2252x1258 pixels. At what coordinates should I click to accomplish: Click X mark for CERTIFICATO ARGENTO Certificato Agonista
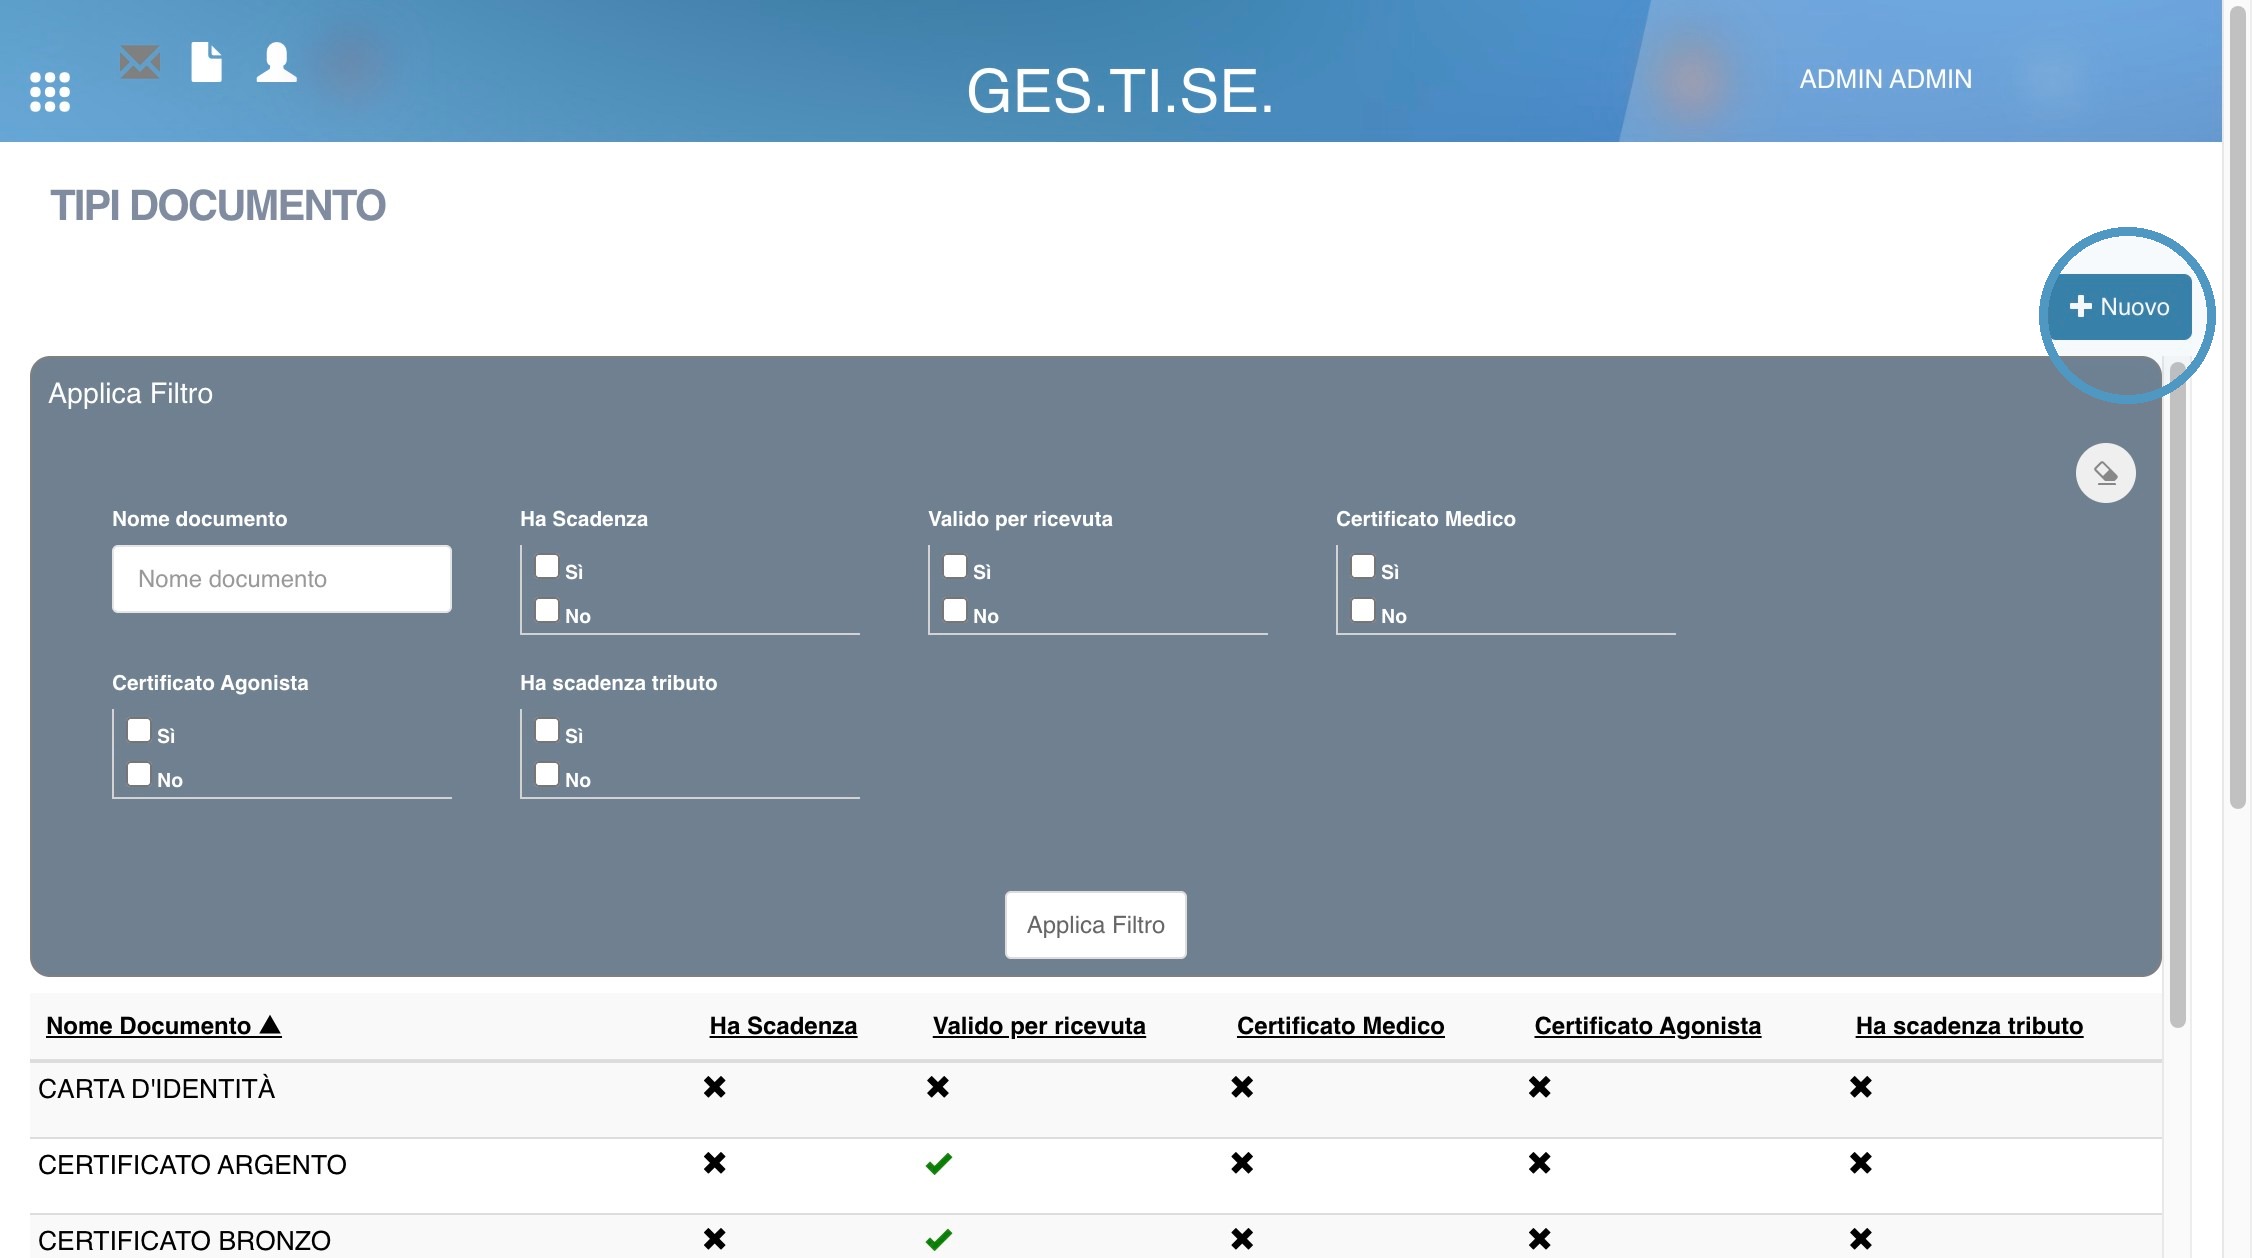click(1539, 1163)
